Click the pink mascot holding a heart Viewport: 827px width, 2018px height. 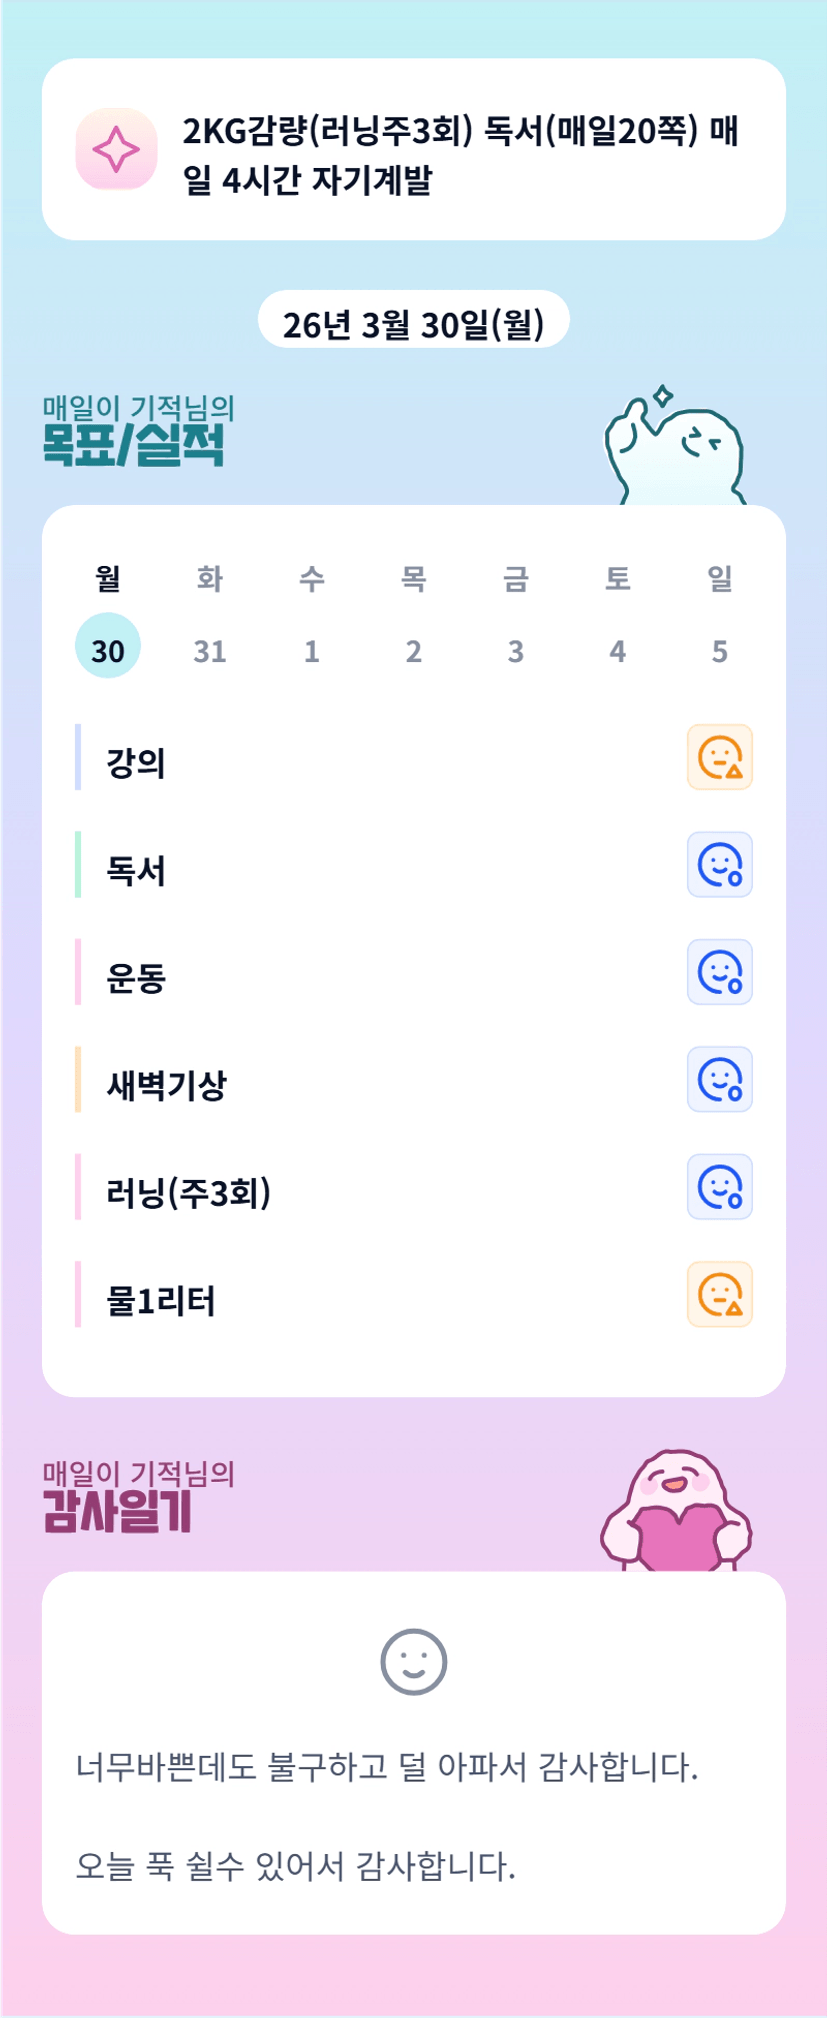676,1512
